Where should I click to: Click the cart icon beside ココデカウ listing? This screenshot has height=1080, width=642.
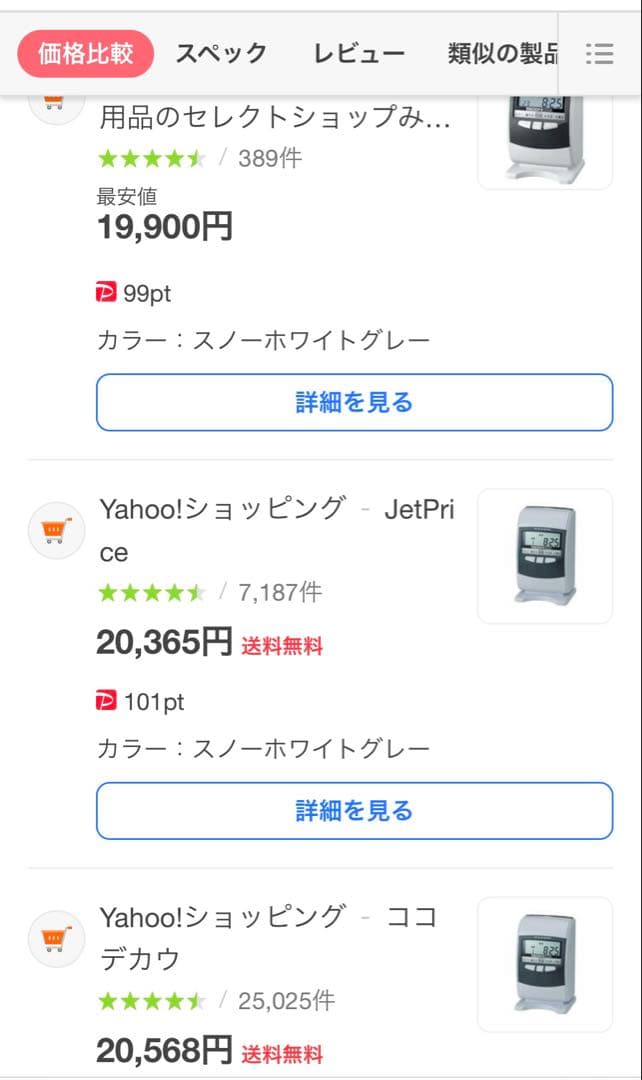pos(56,938)
